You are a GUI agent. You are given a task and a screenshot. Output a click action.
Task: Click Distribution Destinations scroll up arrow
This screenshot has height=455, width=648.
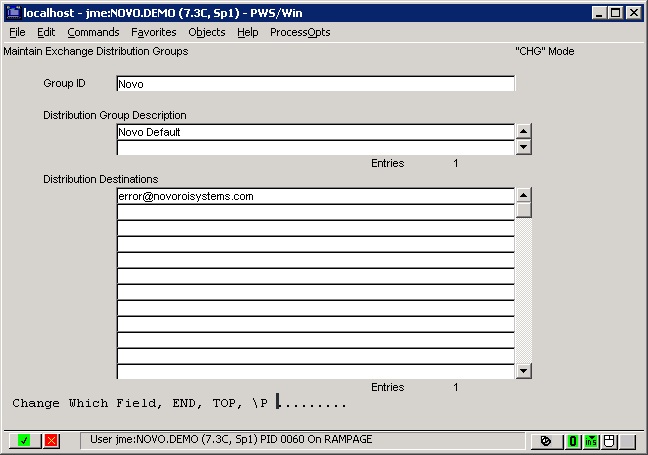tap(523, 195)
